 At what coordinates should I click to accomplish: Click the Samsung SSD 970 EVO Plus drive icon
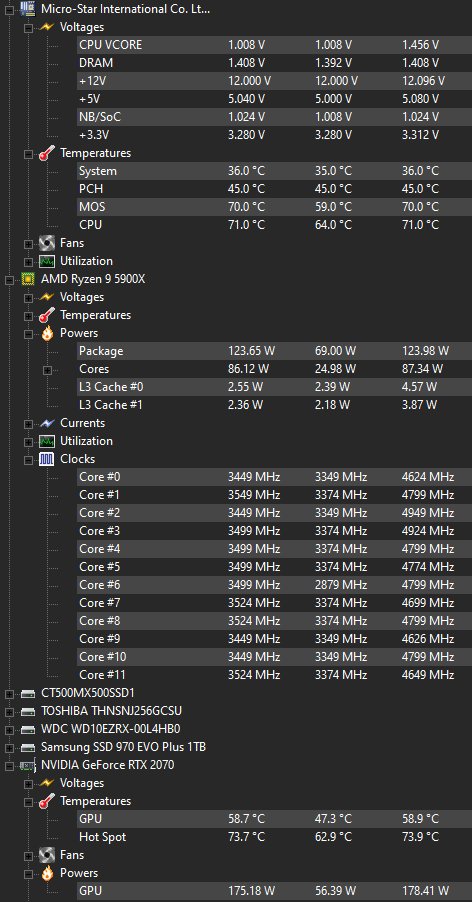(27, 747)
